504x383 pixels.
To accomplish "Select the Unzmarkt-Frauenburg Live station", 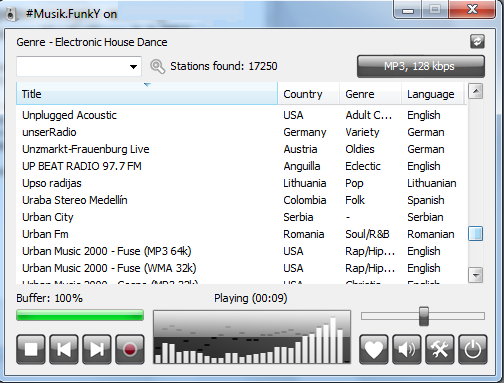I will pyautogui.click(x=242, y=149).
